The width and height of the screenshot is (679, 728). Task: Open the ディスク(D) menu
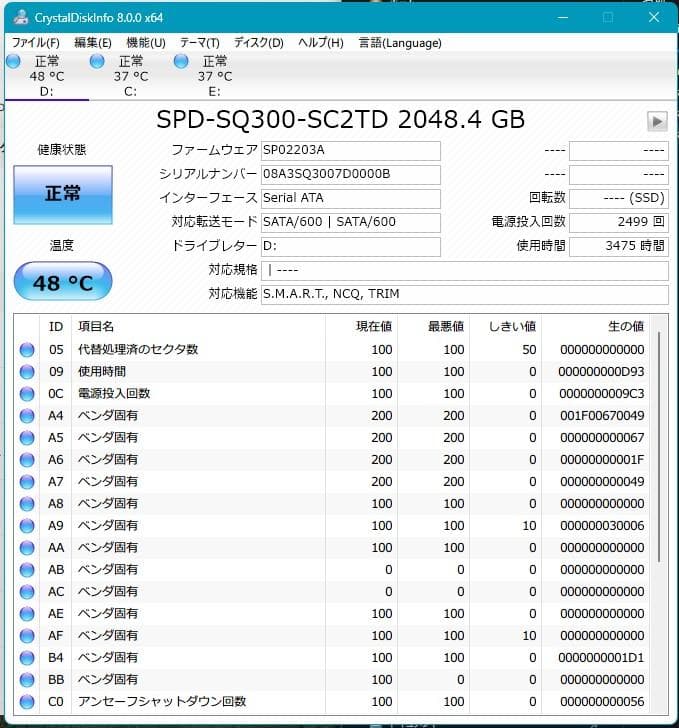tap(259, 43)
